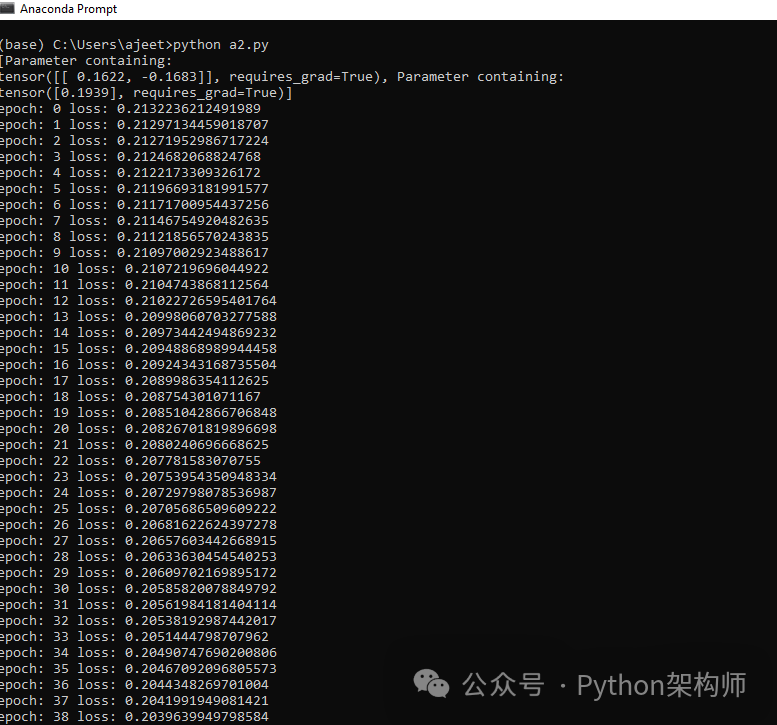Viewport: 777px width, 725px height.
Task: Click the epoch 9 loss line
Action: (x=134, y=253)
